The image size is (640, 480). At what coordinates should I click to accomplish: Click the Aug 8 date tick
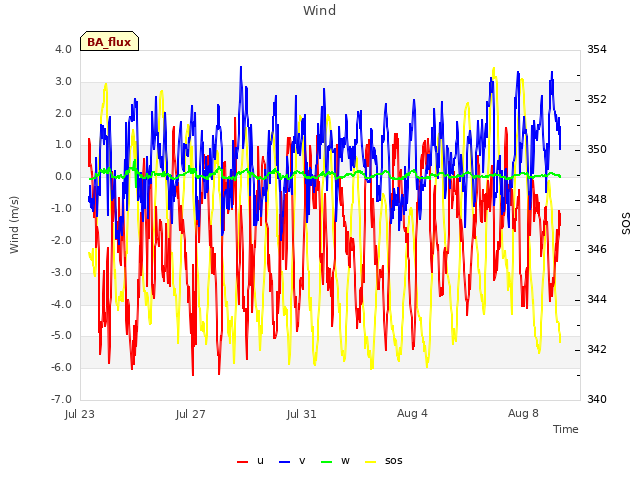[523, 413]
